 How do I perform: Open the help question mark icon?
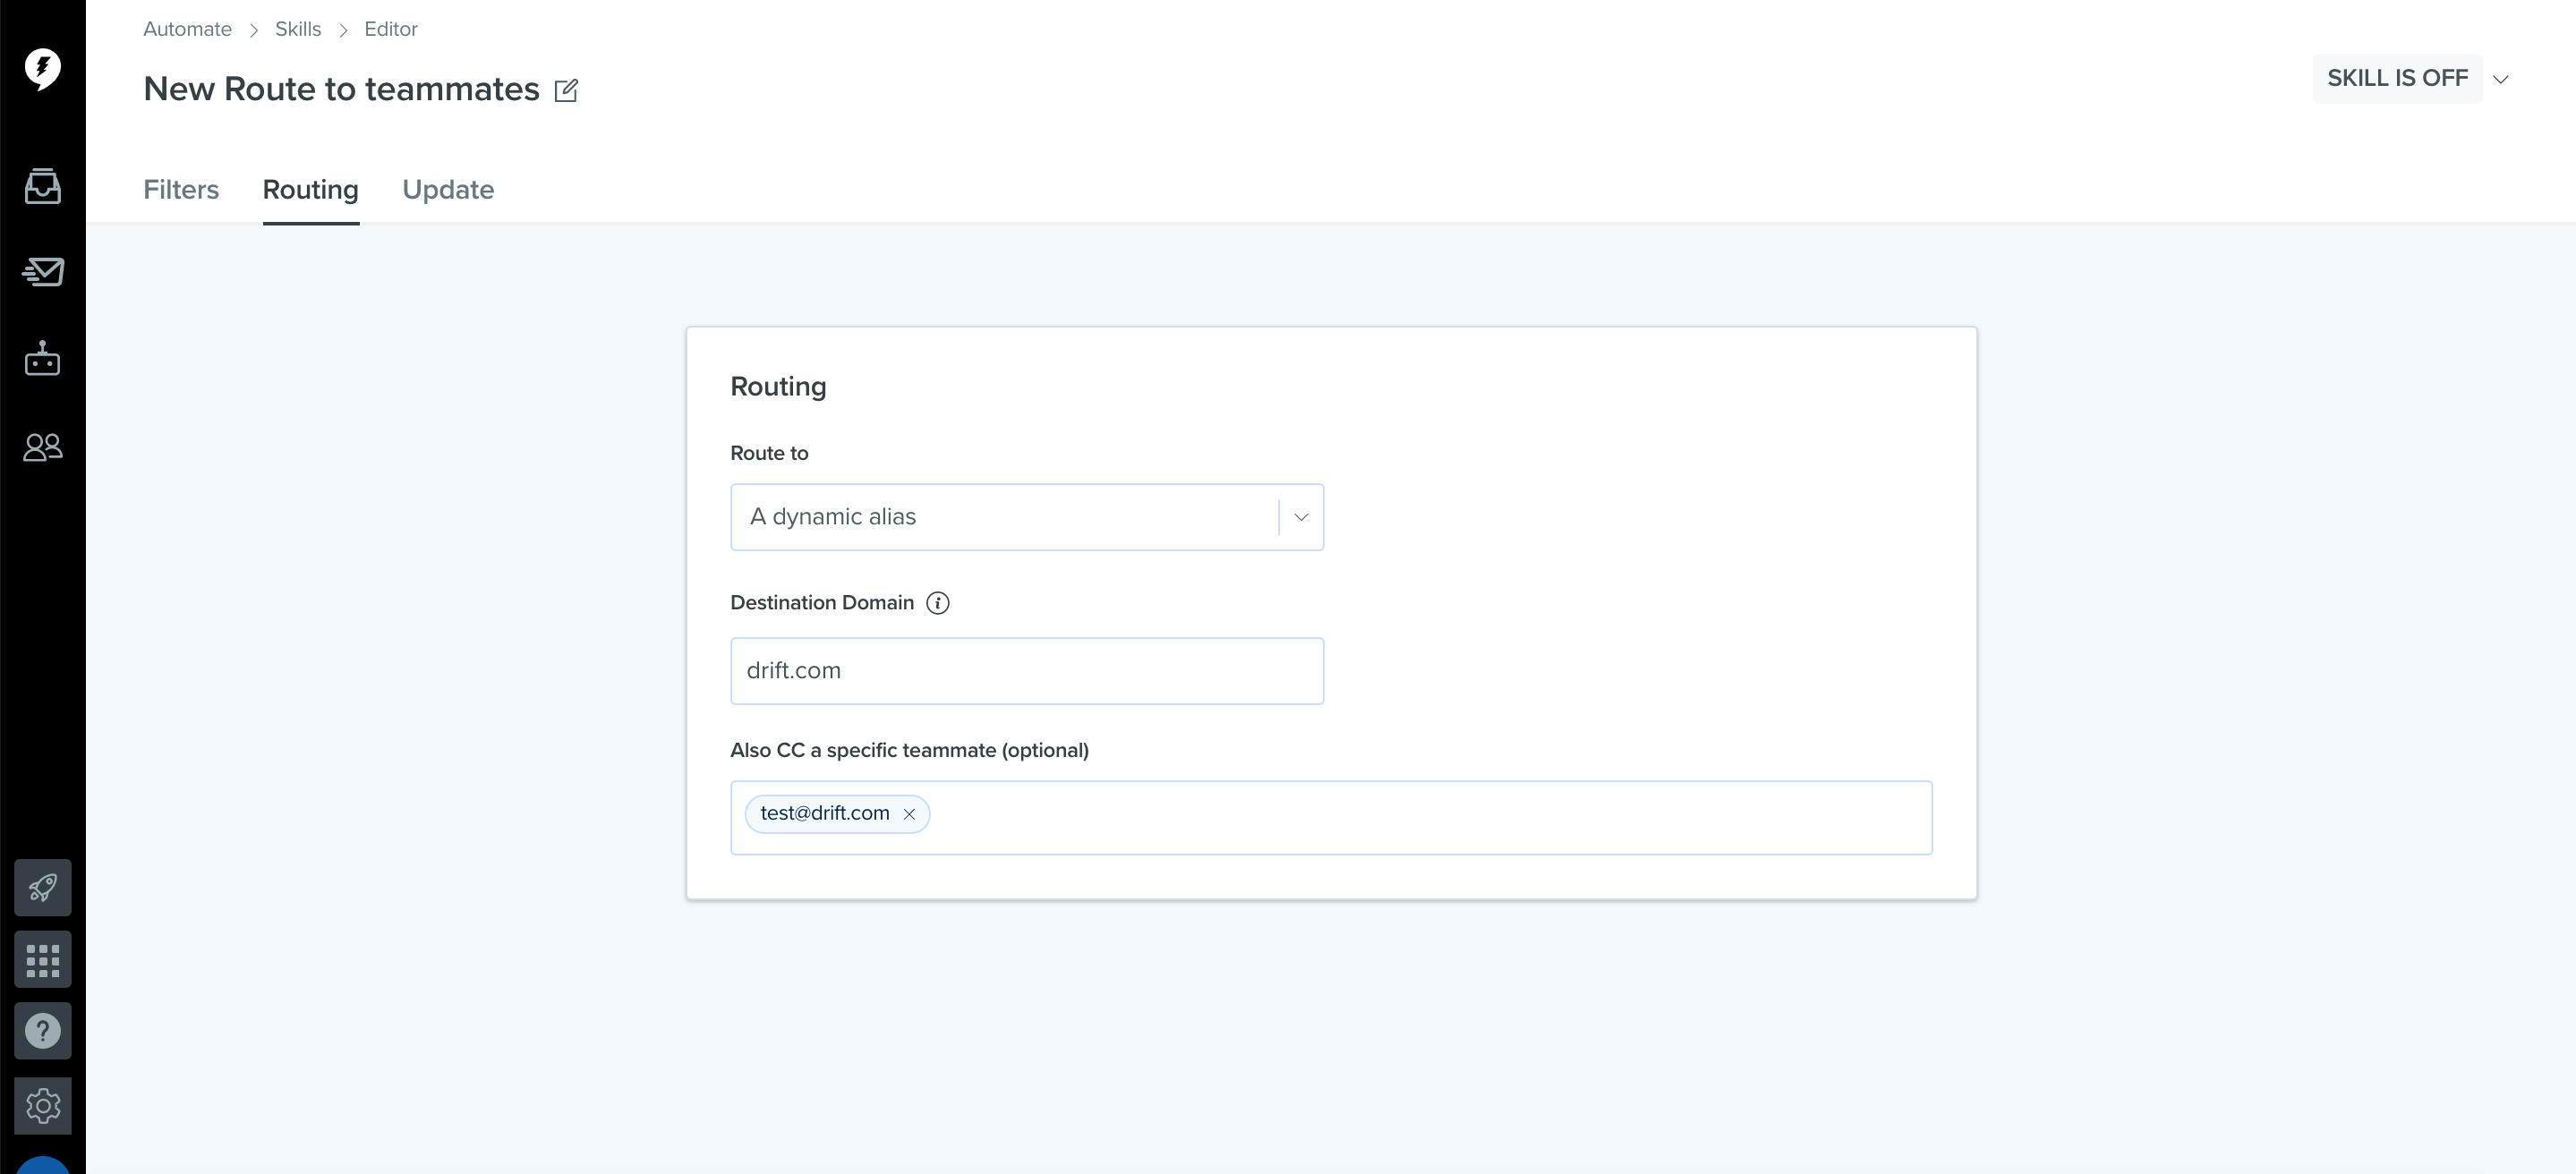click(x=42, y=1031)
